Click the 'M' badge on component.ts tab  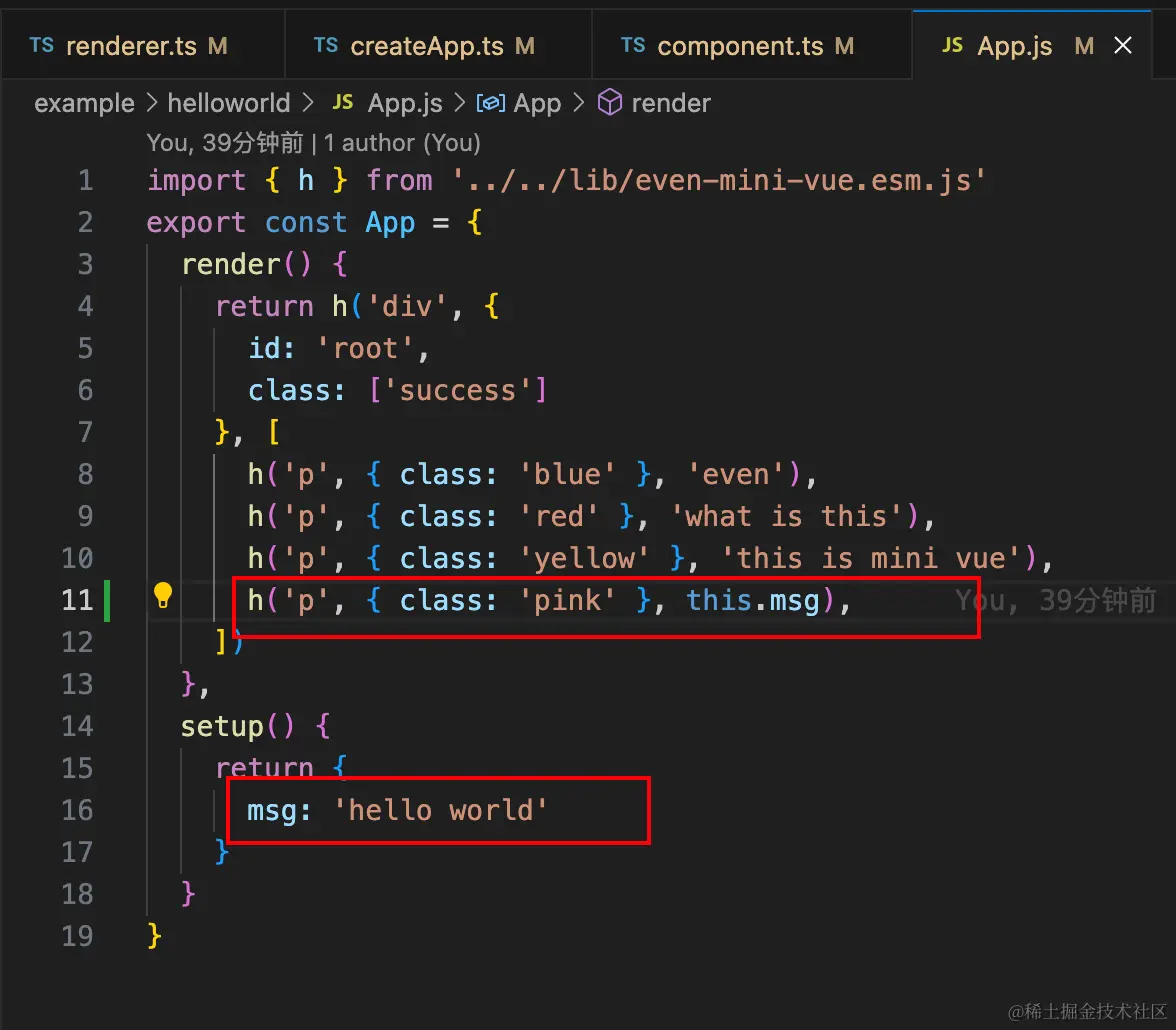pyautogui.click(x=844, y=46)
